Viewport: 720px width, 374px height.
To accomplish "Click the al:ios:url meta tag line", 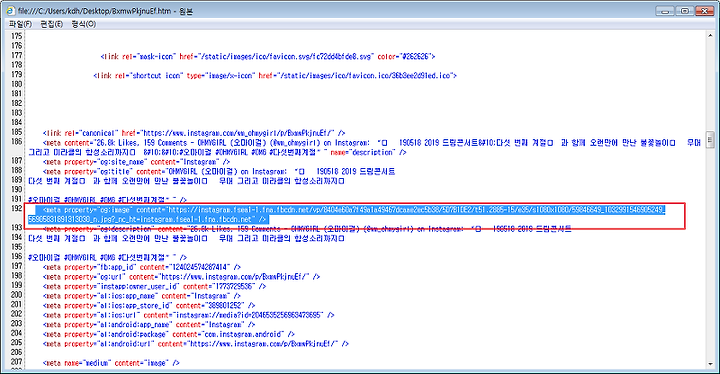I will (188, 315).
